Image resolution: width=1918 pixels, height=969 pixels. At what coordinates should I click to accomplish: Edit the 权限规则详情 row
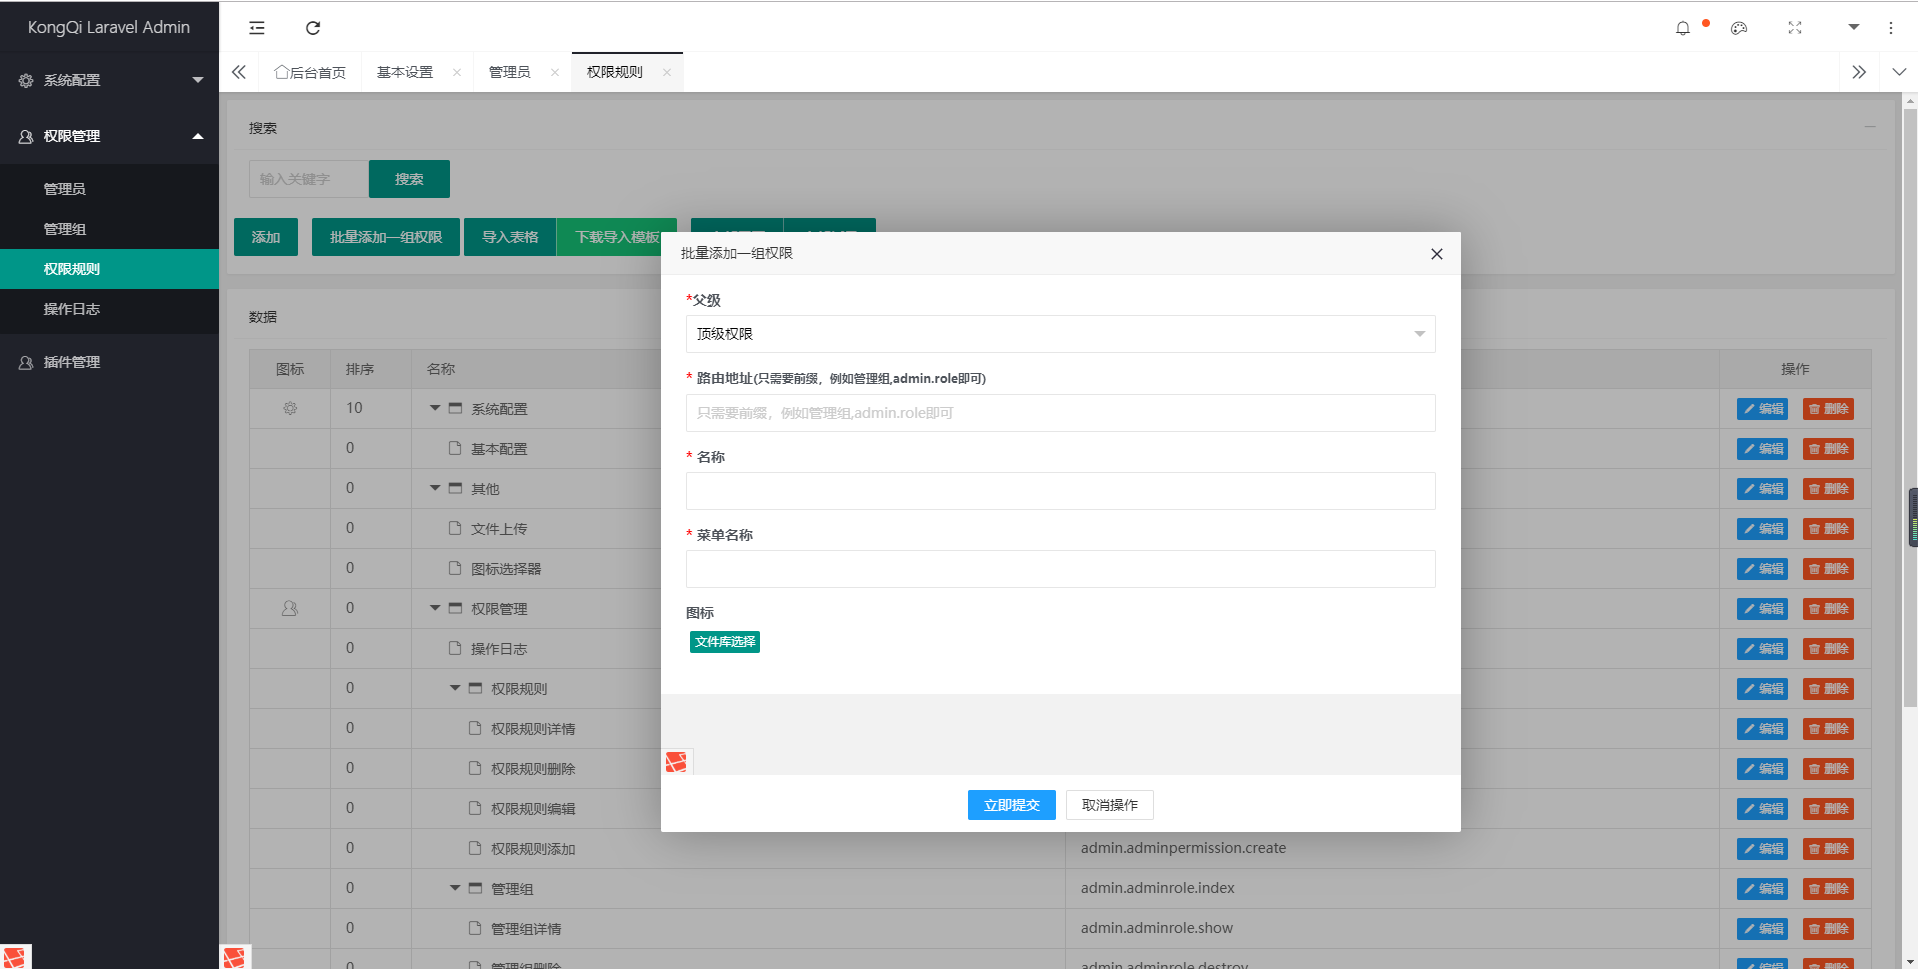pos(1762,729)
